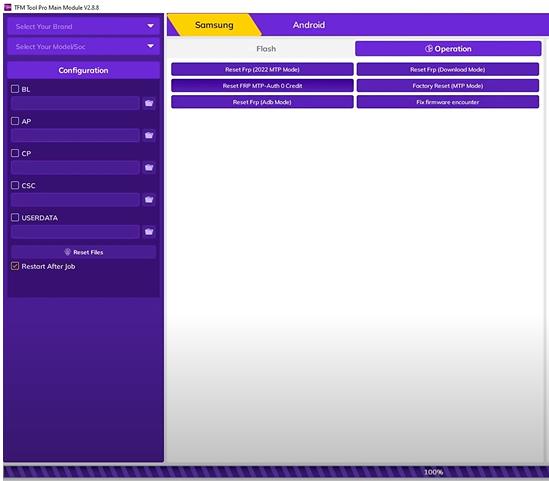Expand the Select Your Brand dropdown

point(83,26)
